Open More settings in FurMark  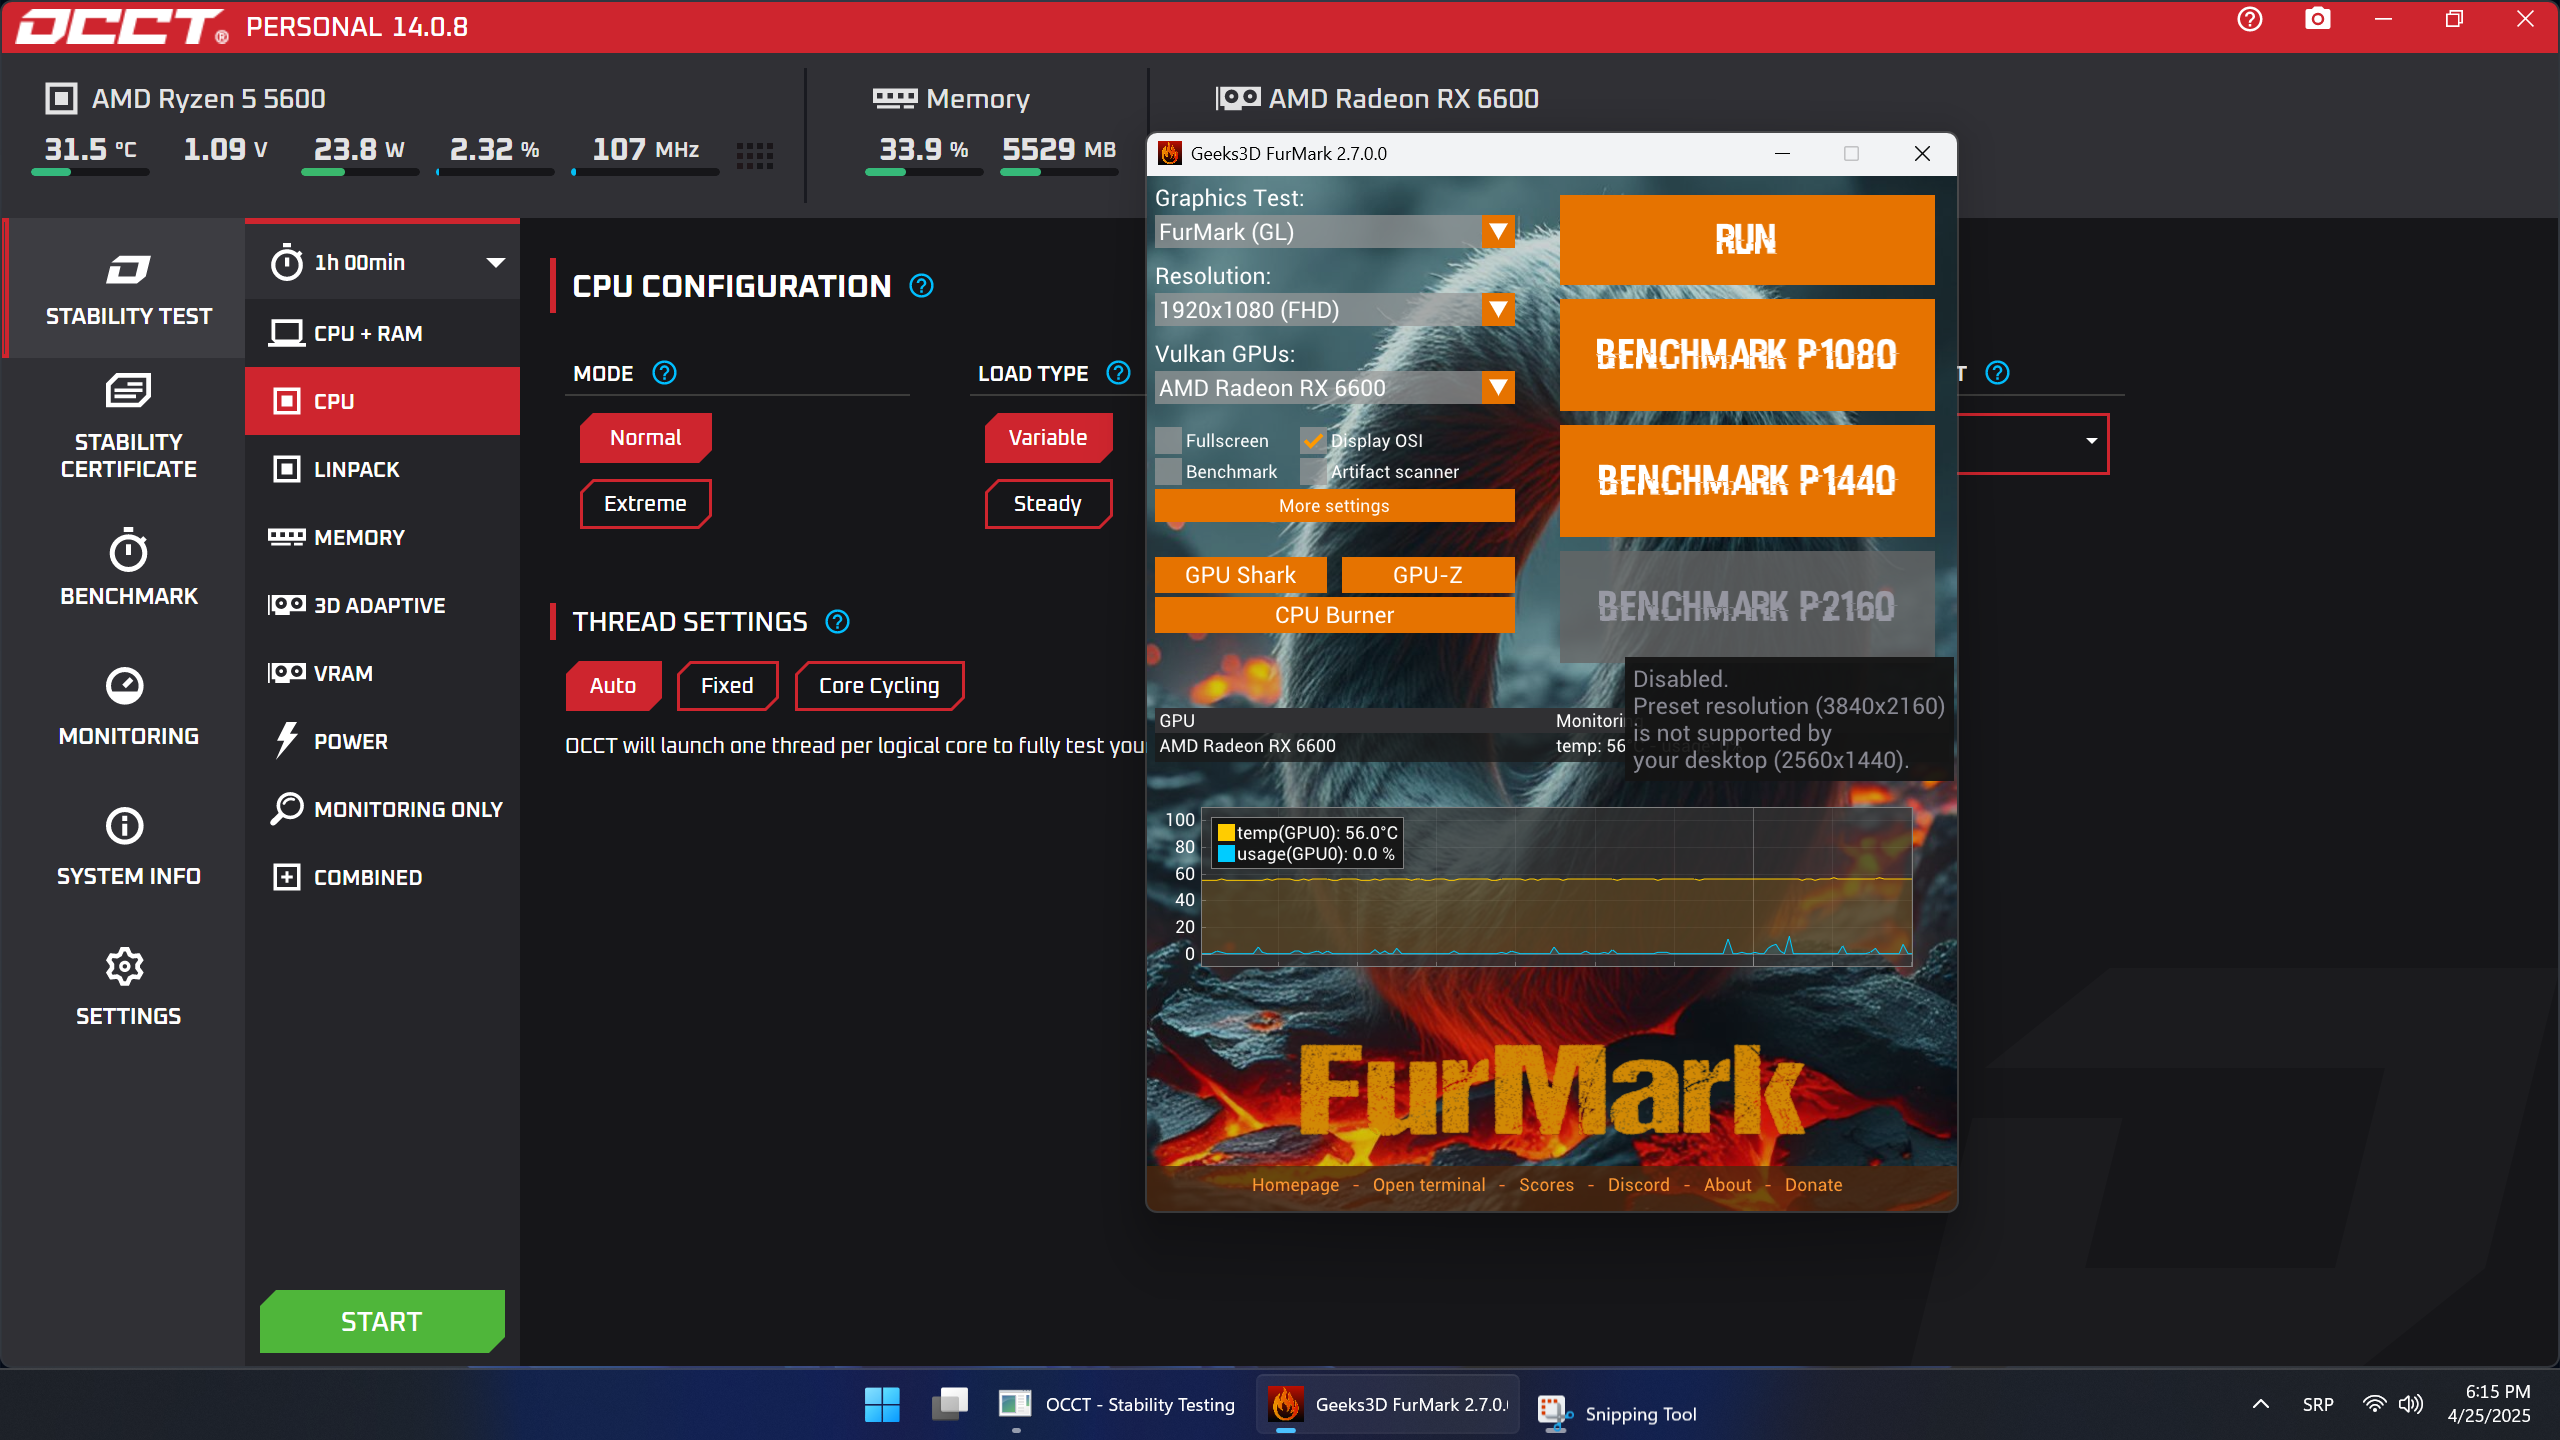coord(1334,506)
